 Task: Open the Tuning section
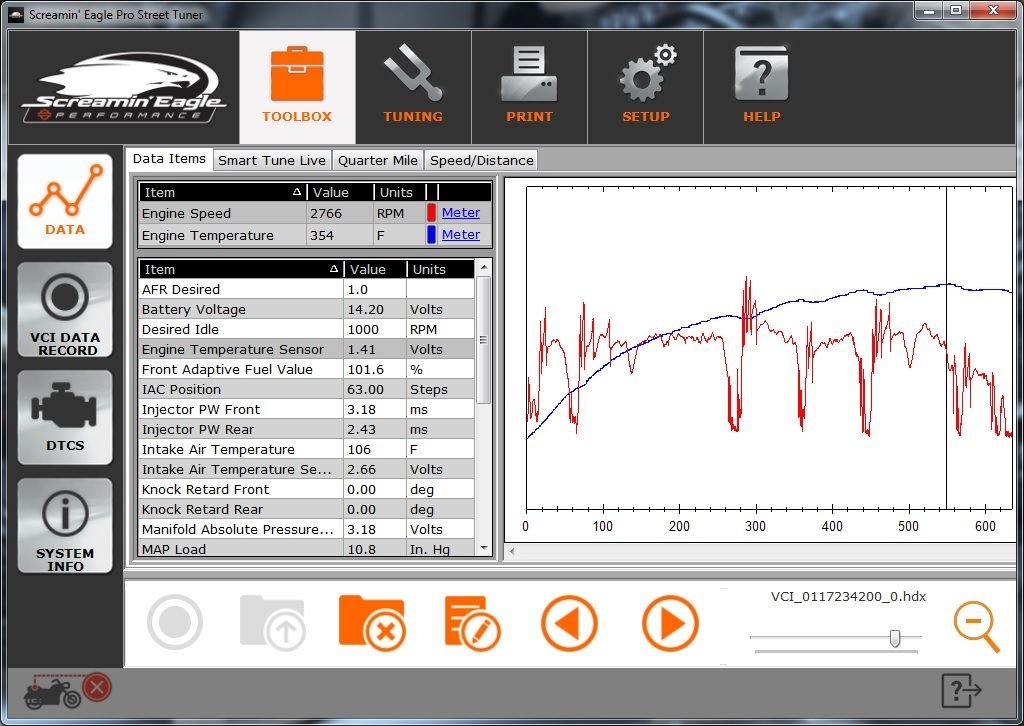click(x=412, y=87)
